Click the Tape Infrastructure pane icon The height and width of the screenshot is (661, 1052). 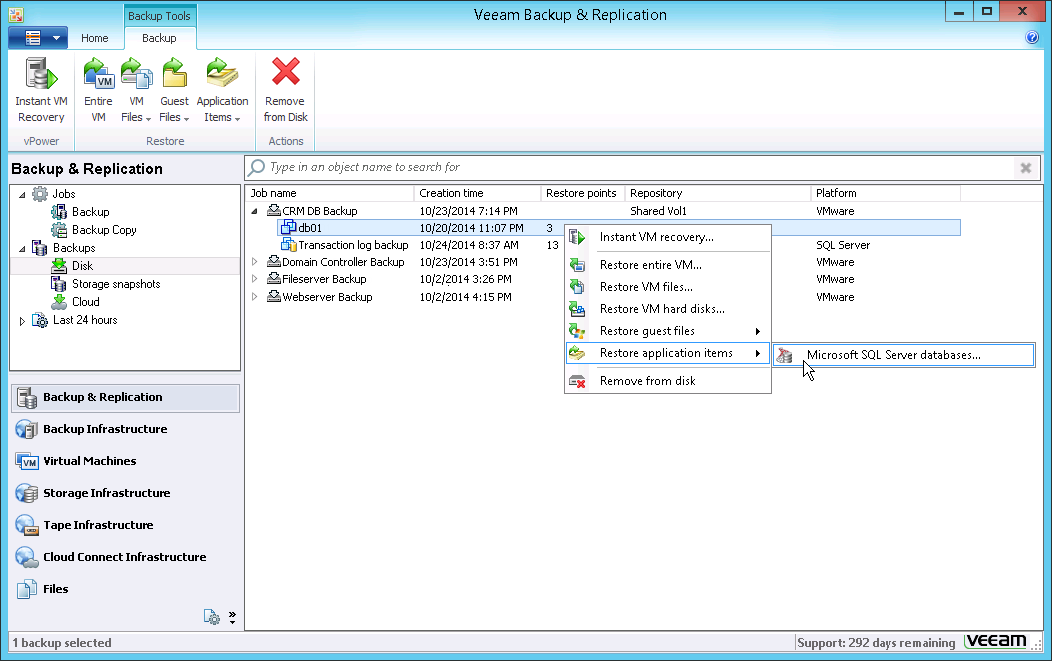point(27,525)
